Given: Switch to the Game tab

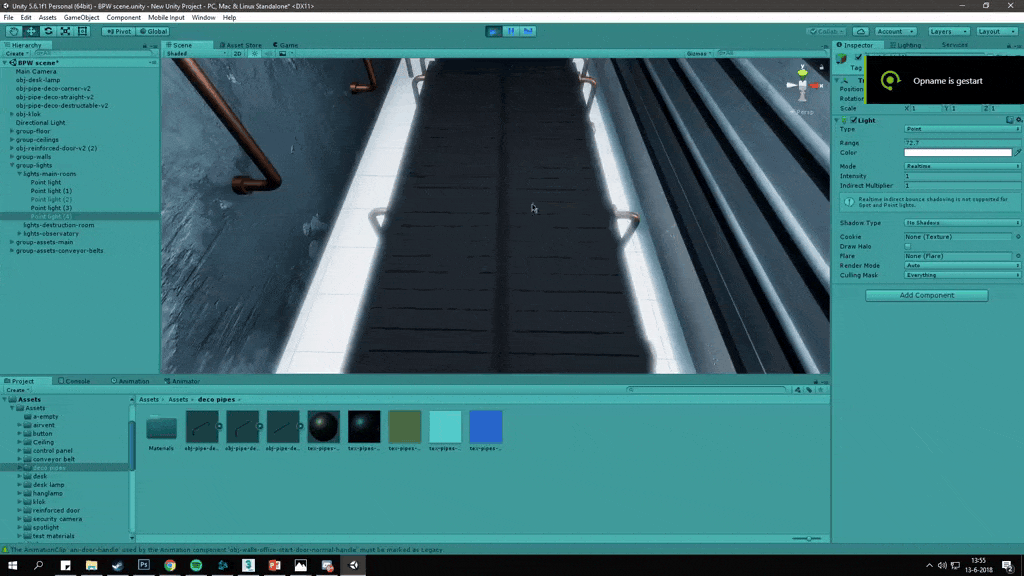Looking at the screenshot, I should click(x=287, y=45).
